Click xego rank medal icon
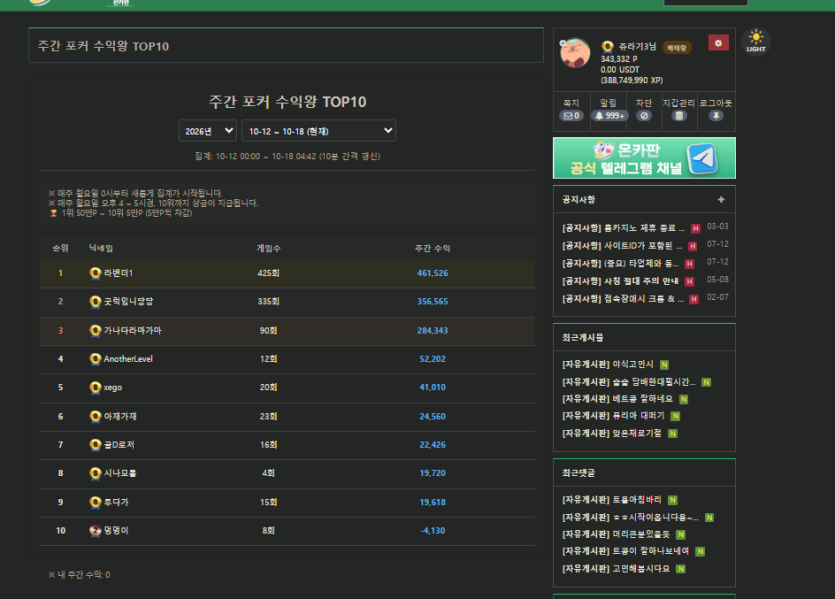Viewport: 835px width, 599px height. pyautogui.click(x=95, y=387)
